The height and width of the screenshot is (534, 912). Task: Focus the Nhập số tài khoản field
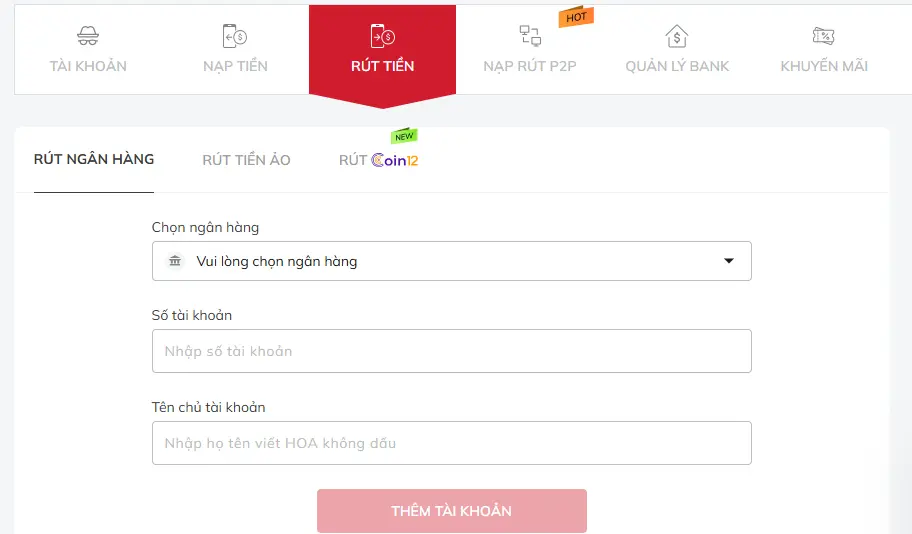451,351
